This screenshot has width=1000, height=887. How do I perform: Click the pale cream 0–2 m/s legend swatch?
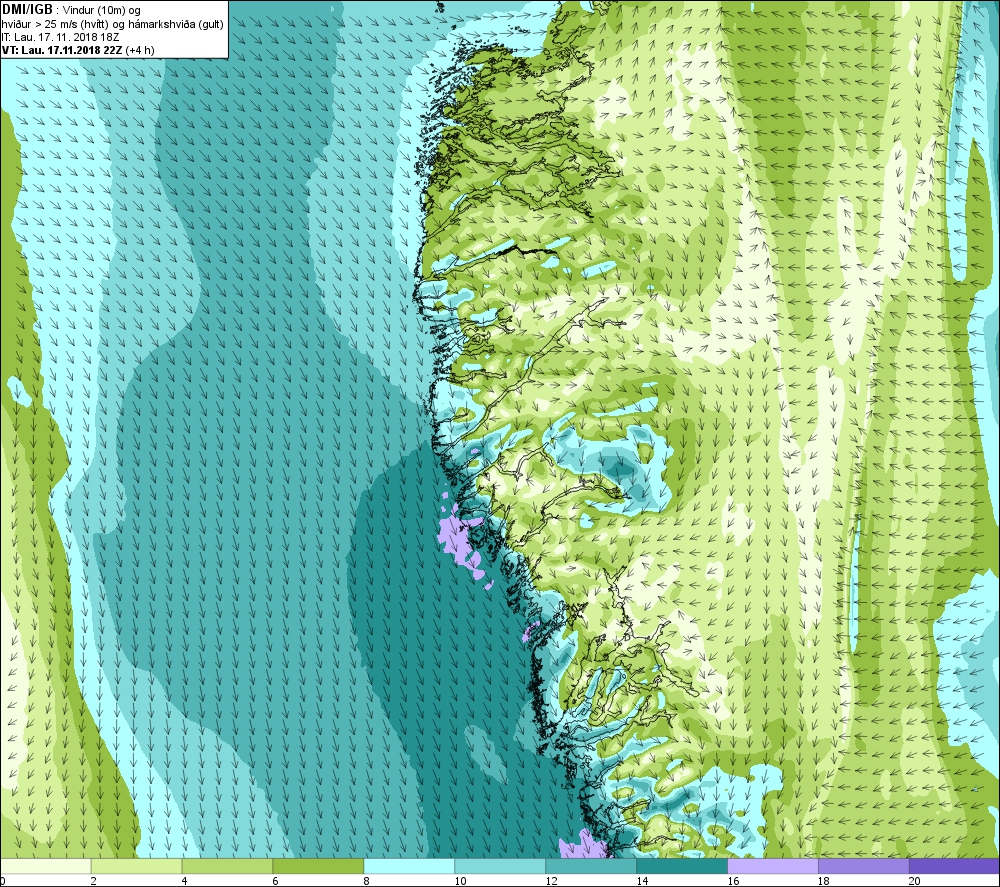click(45, 866)
